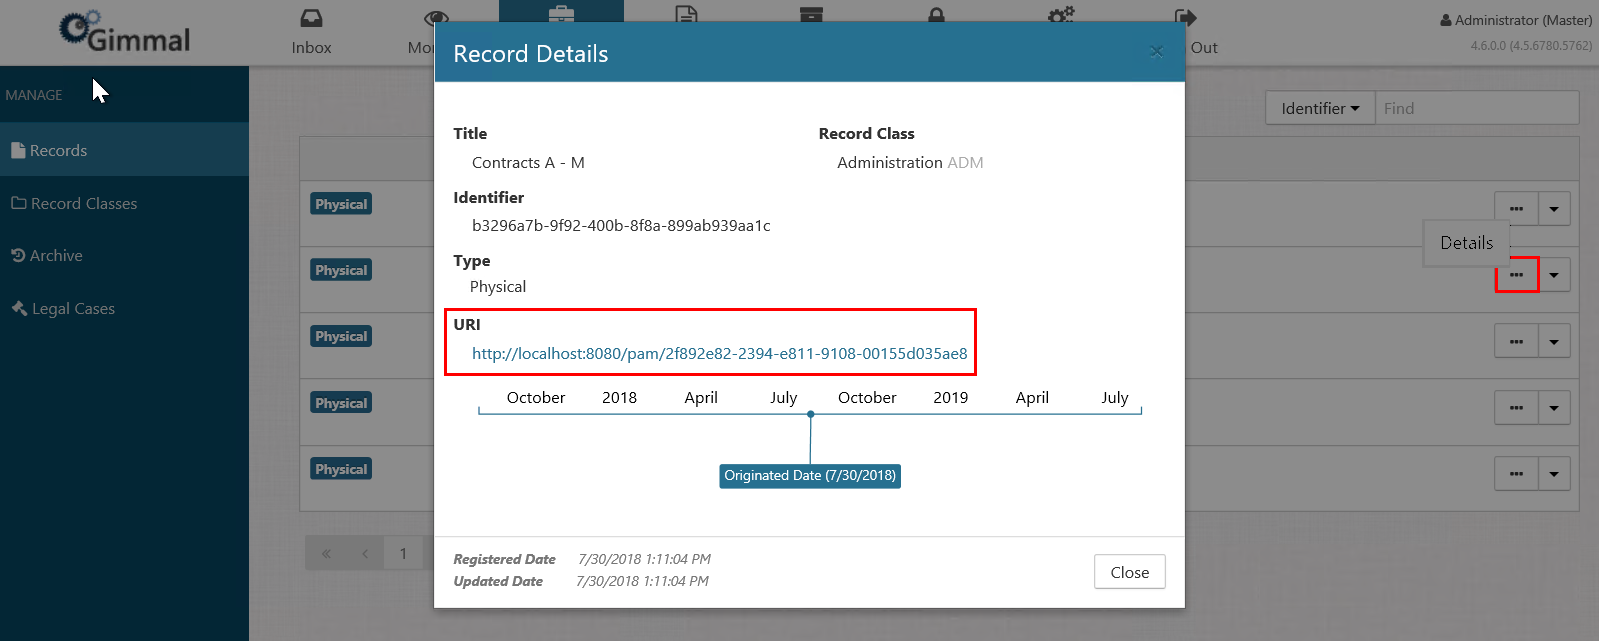Click the padlock icon in top navigation

tap(936, 14)
